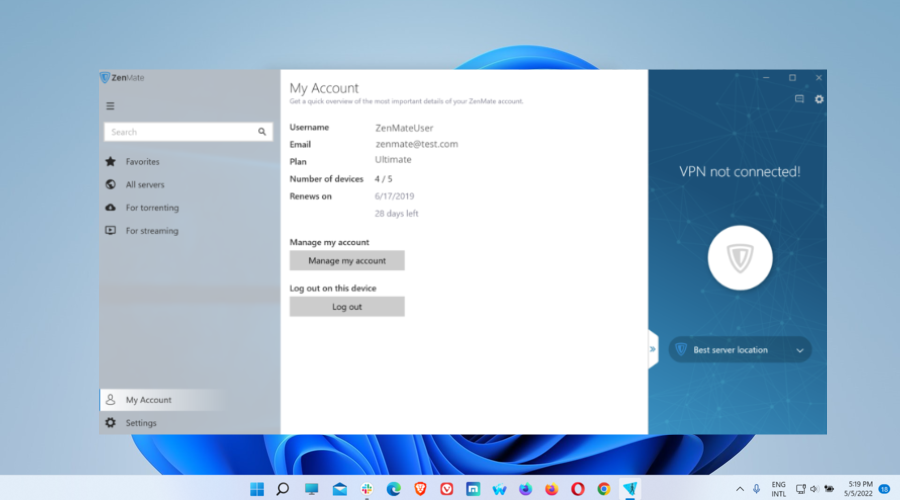Click the renewal date 6/17/2019
The width and height of the screenshot is (900, 500).
pos(394,196)
